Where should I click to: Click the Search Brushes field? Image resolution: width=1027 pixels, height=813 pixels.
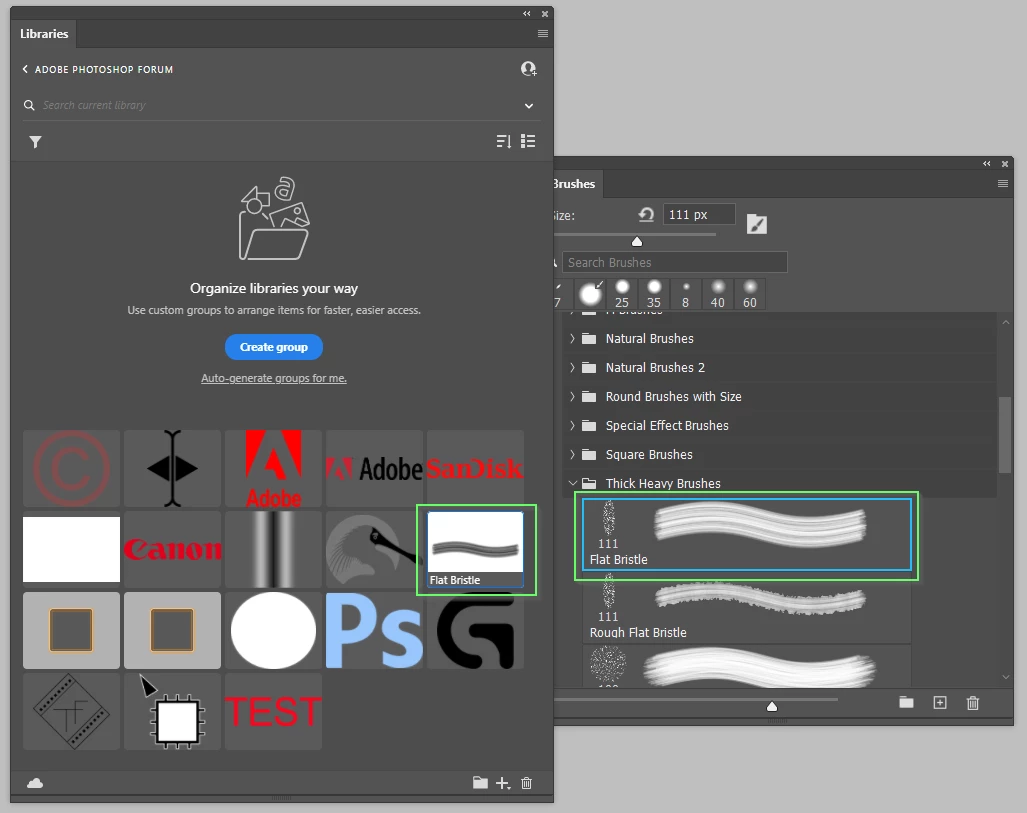tap(675, 262)
